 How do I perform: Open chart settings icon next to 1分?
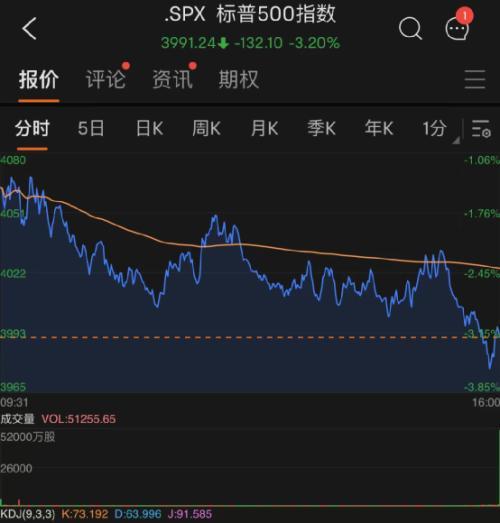point(481,129)
